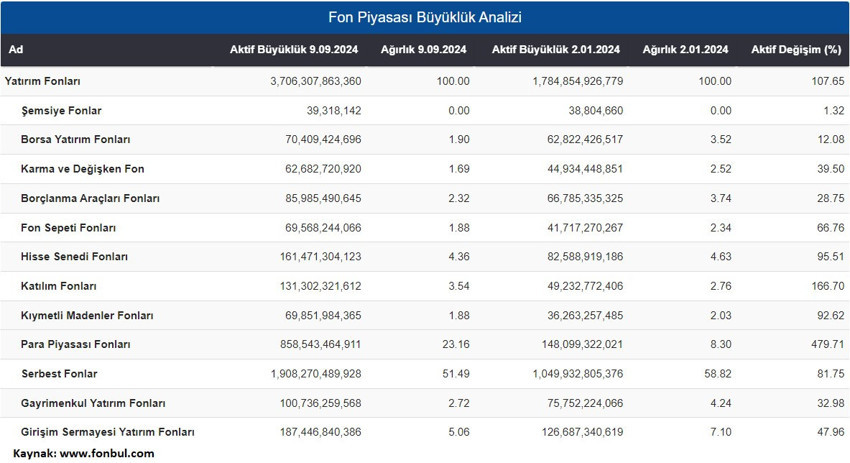This screenshot has width=850, height=463.
Task: Select the Yatırım Fonları parent row
Action: 43,81
